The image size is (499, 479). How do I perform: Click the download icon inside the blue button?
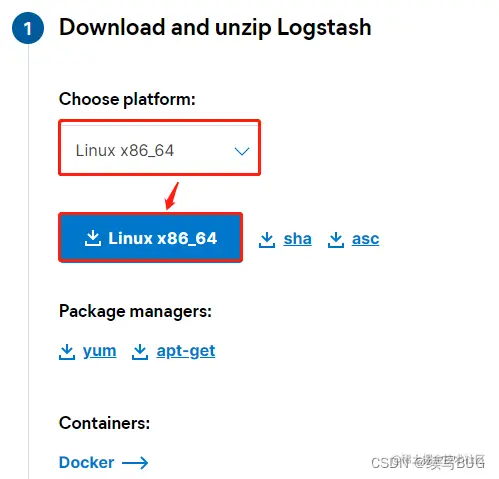pos(93,238)
